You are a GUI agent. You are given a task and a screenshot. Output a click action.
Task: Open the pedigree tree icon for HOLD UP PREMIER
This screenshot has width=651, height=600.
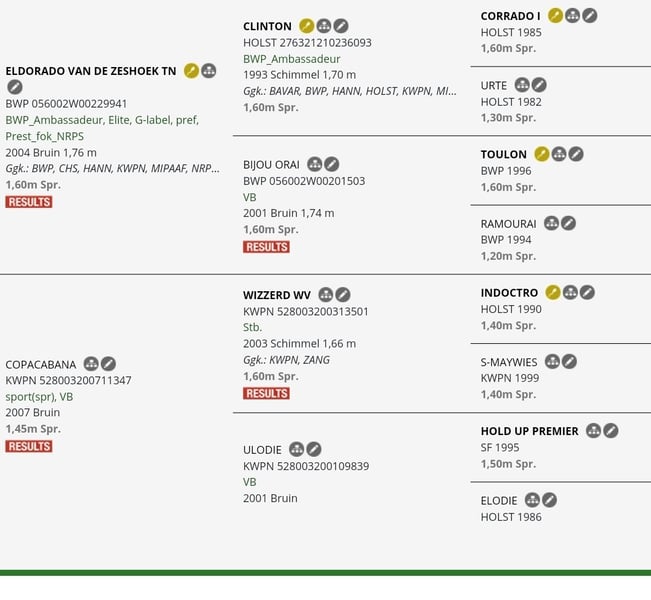[593, 431]
